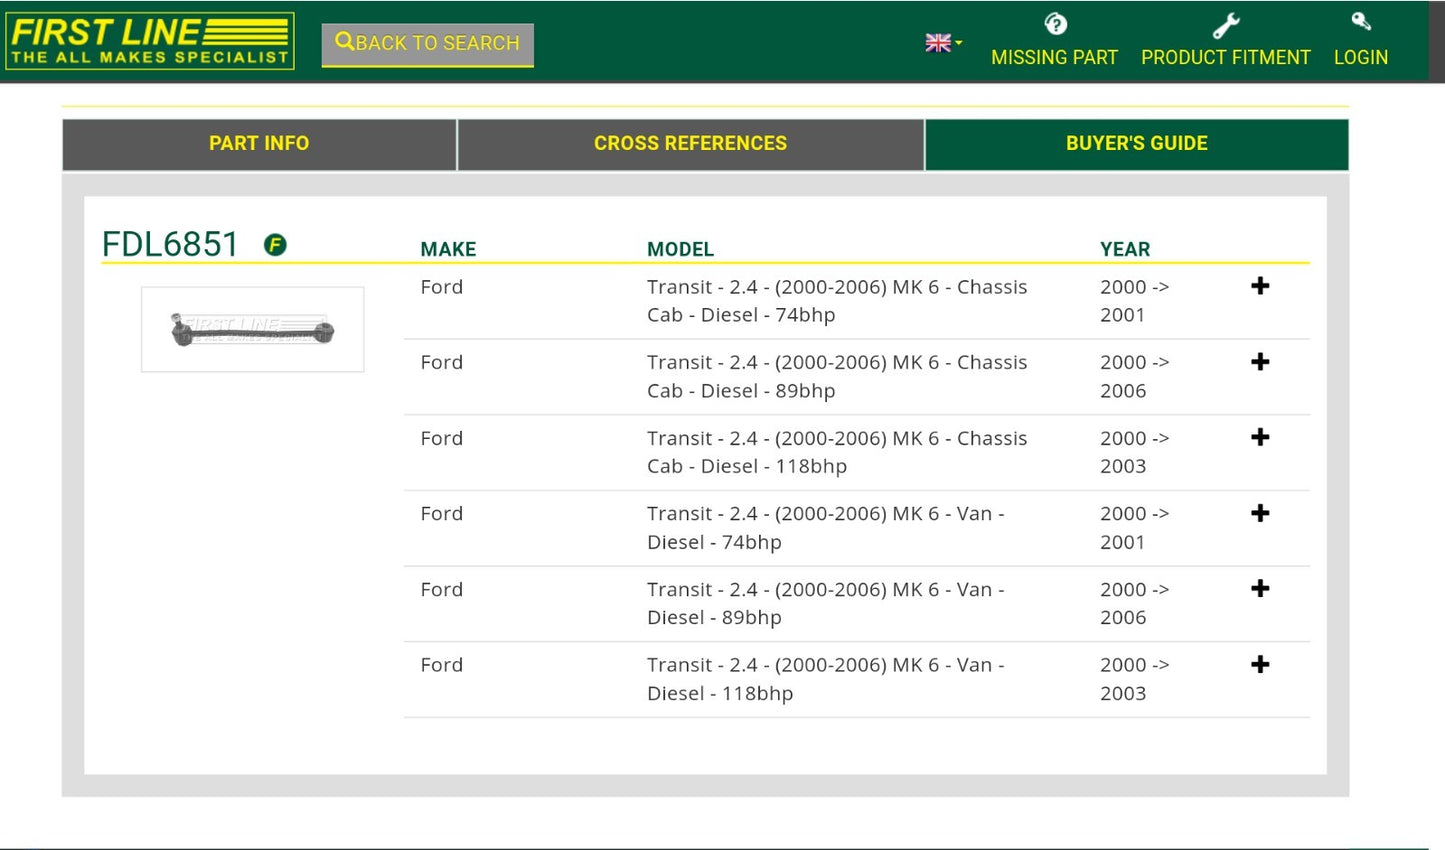The width and height of the screenshot is (1445, 850).
Task: Switch to the Part Info tab
Action: (259, 144)
